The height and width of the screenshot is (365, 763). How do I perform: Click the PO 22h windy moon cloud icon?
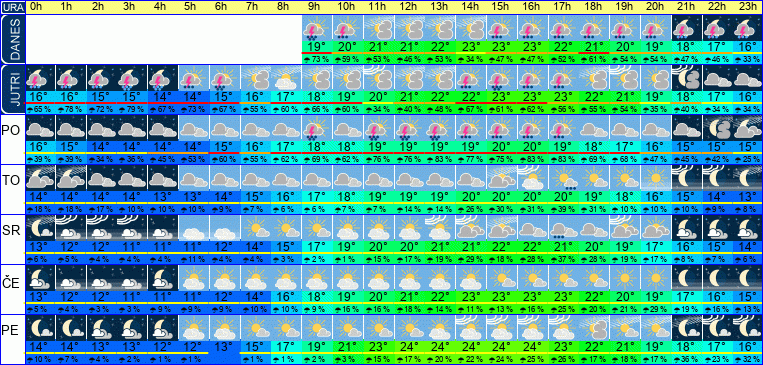(717, 128)
